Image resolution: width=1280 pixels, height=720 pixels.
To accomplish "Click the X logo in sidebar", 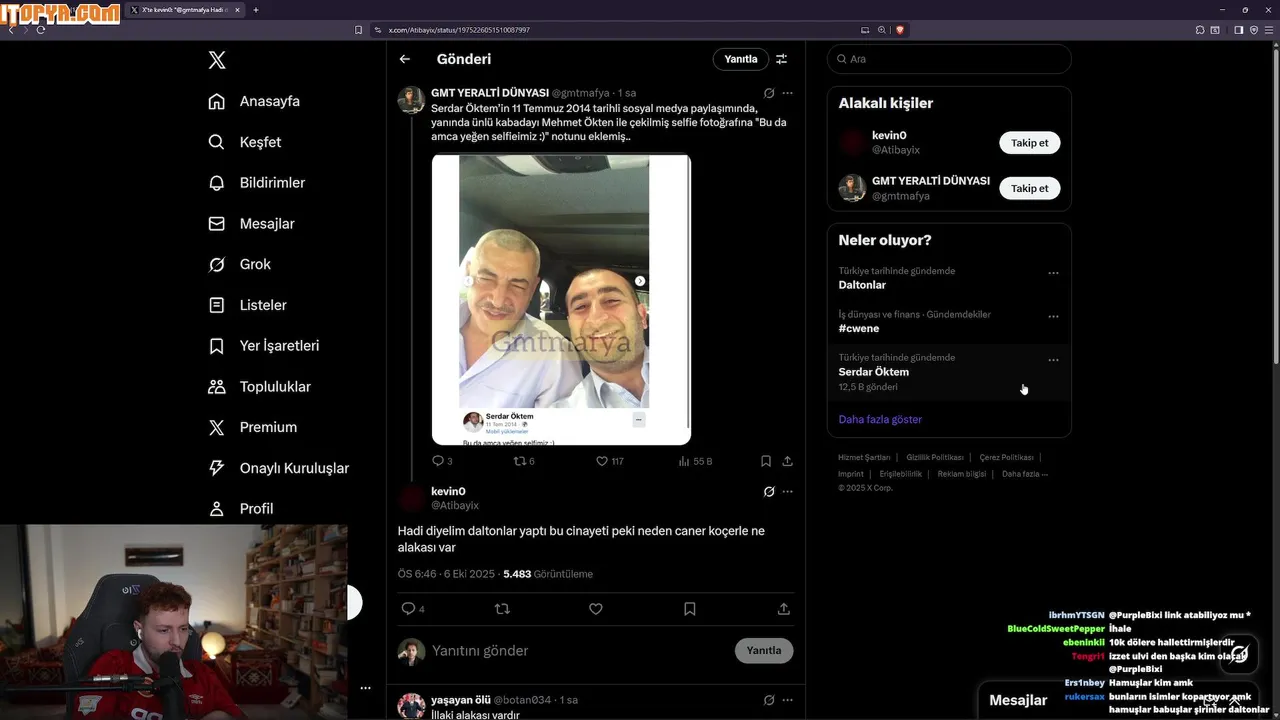I will pyautogui.click(x=217, y=60).
